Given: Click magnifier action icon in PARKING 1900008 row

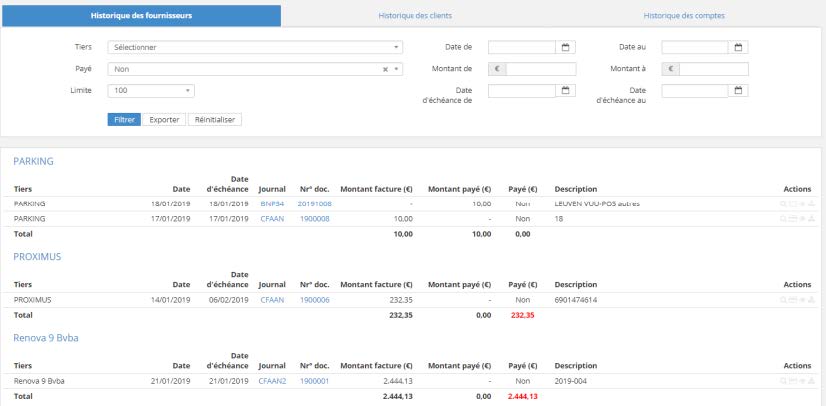Looking at the screenshot, I should (x=783, y=219).
